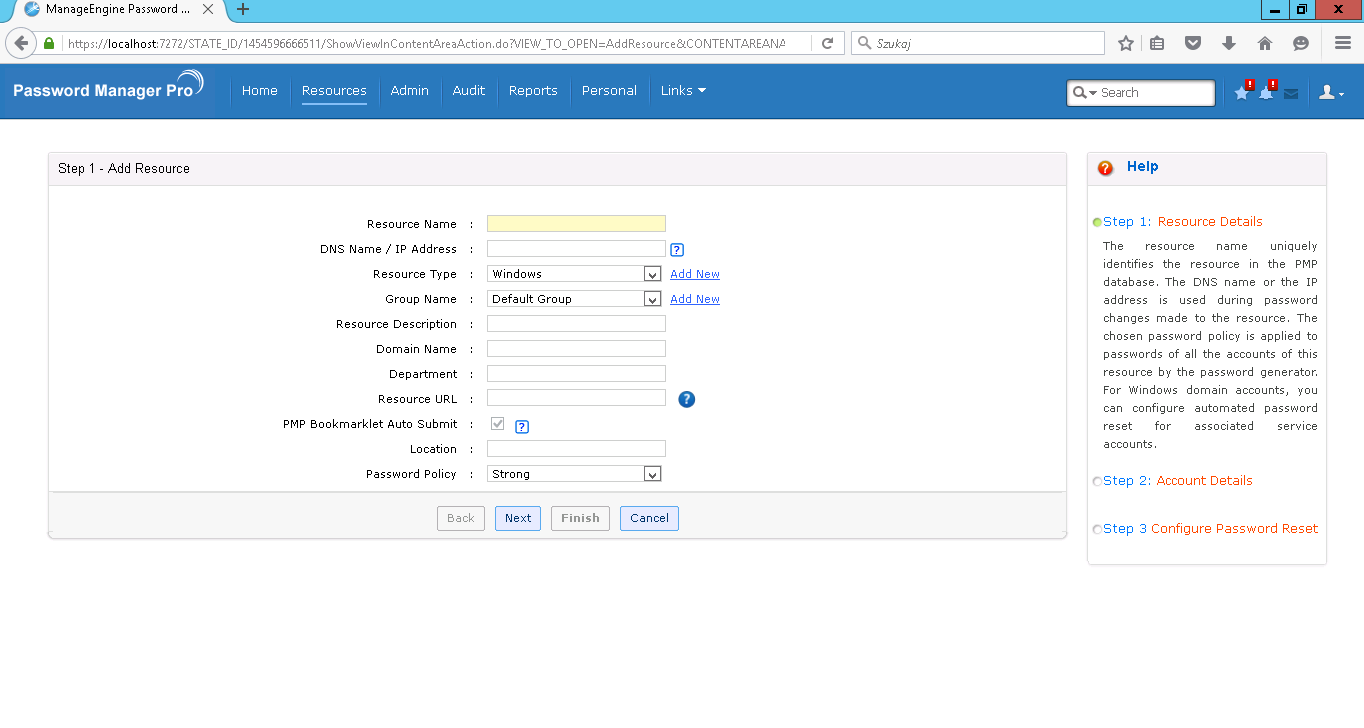The width and height of the screenshot is (1364, 728).
Task: Open the Admin tab
Action: [x=410, y=91]
